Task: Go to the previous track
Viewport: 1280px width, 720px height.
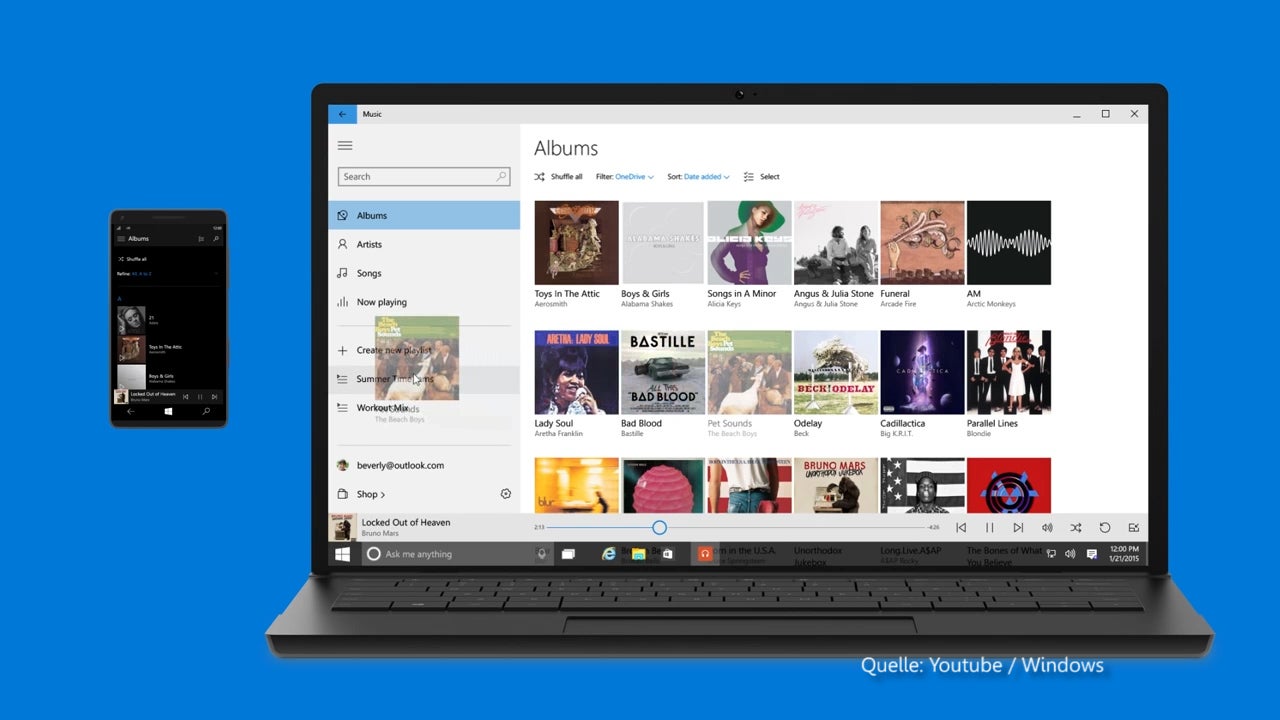Action: (x=961, y=528)
